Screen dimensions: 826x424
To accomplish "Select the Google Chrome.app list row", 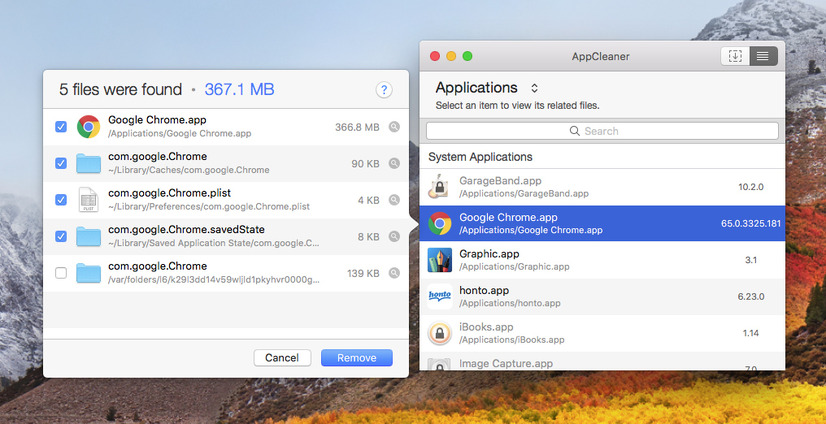I will click(x=602, y=223).
